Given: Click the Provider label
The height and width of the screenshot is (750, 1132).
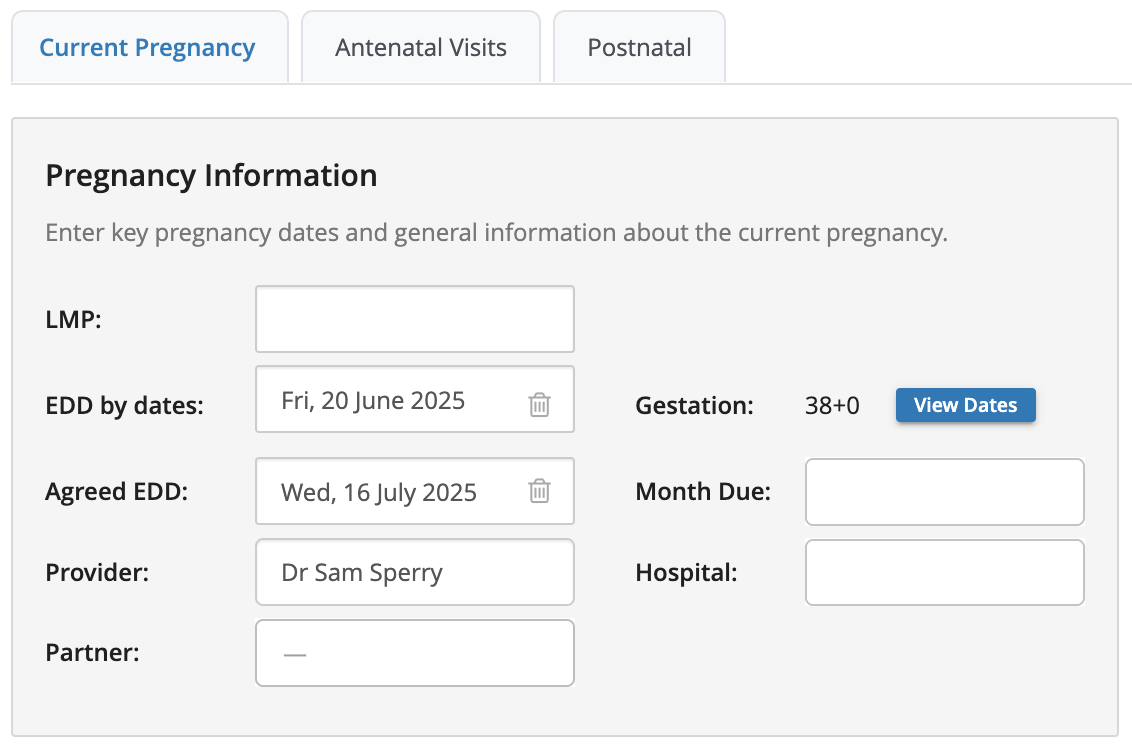Looking at the screenshot, I should tap(97, 573).
